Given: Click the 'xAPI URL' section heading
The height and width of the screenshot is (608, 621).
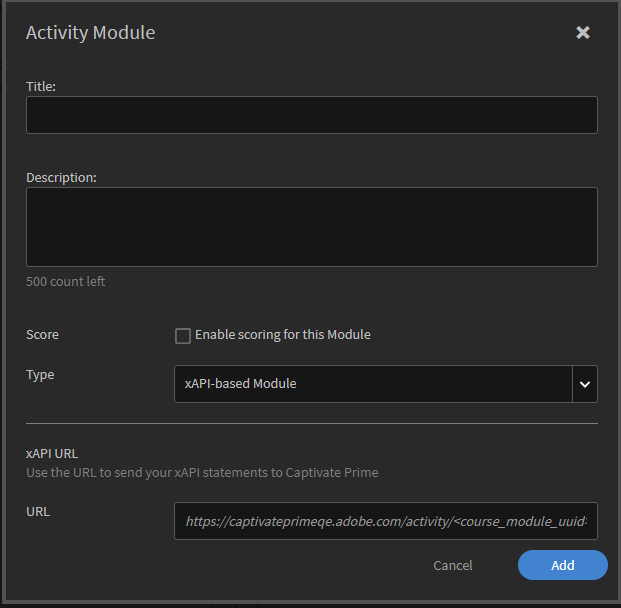Looking at the screenshot, I should 52,454.
